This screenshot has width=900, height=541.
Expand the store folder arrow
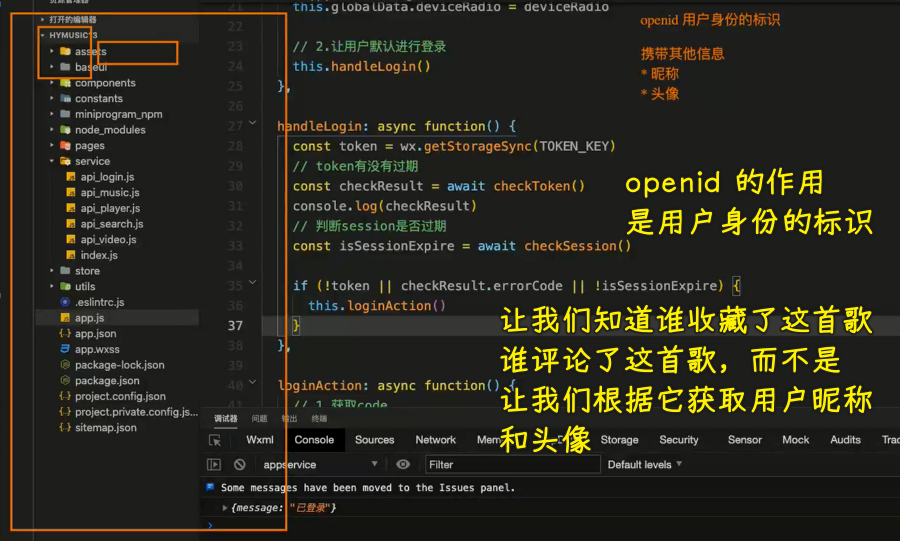[52, 270]
